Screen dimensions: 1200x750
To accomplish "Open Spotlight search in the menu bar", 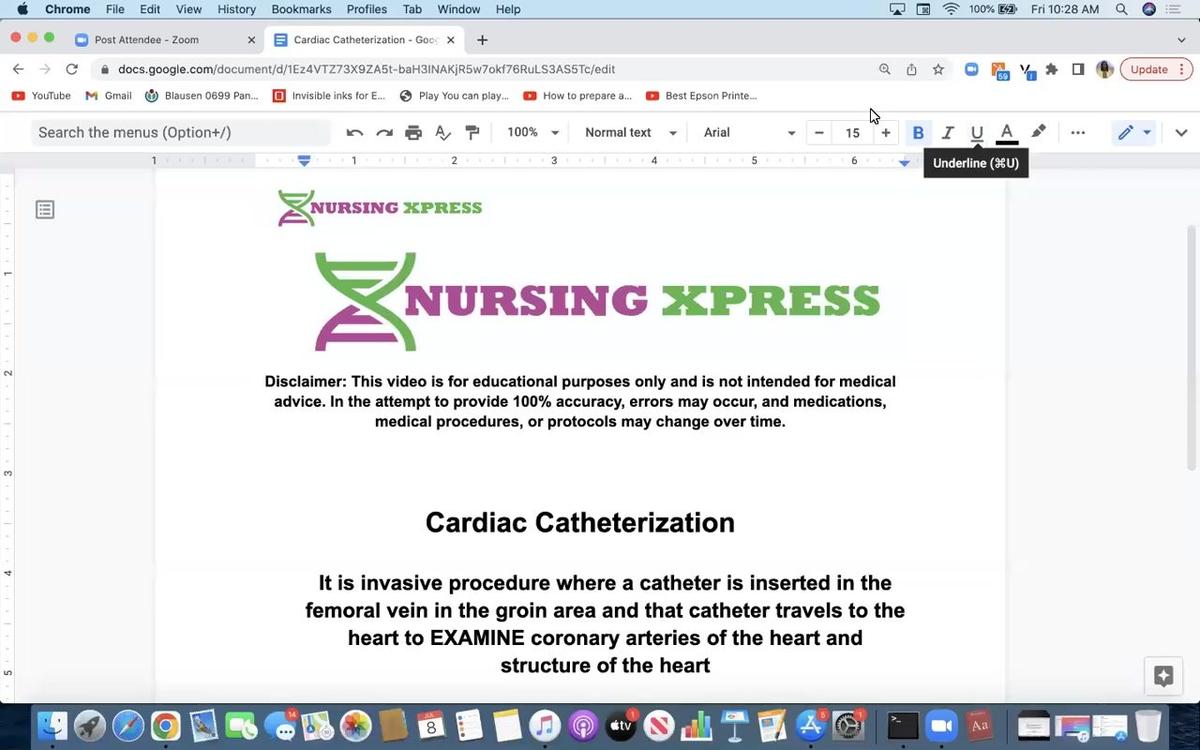I will [1121, 9].
